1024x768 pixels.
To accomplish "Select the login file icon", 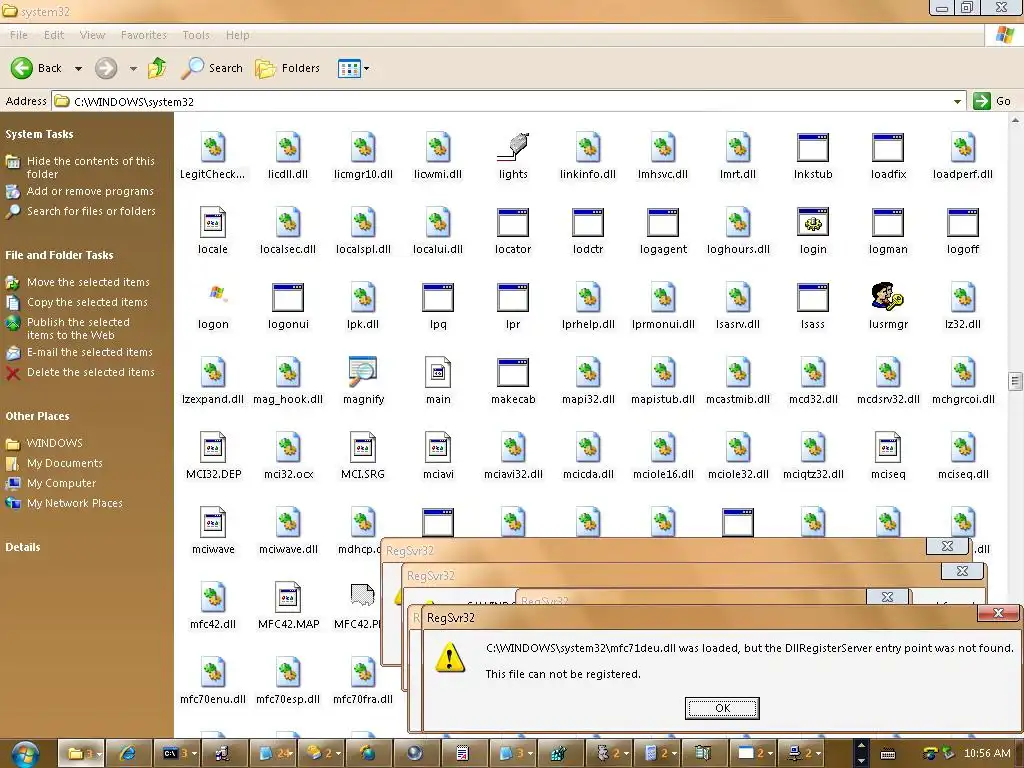I will [813, 222].
